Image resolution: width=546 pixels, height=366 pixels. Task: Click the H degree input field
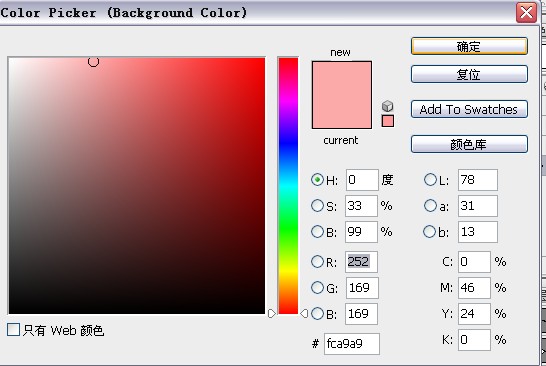[362, 180]
